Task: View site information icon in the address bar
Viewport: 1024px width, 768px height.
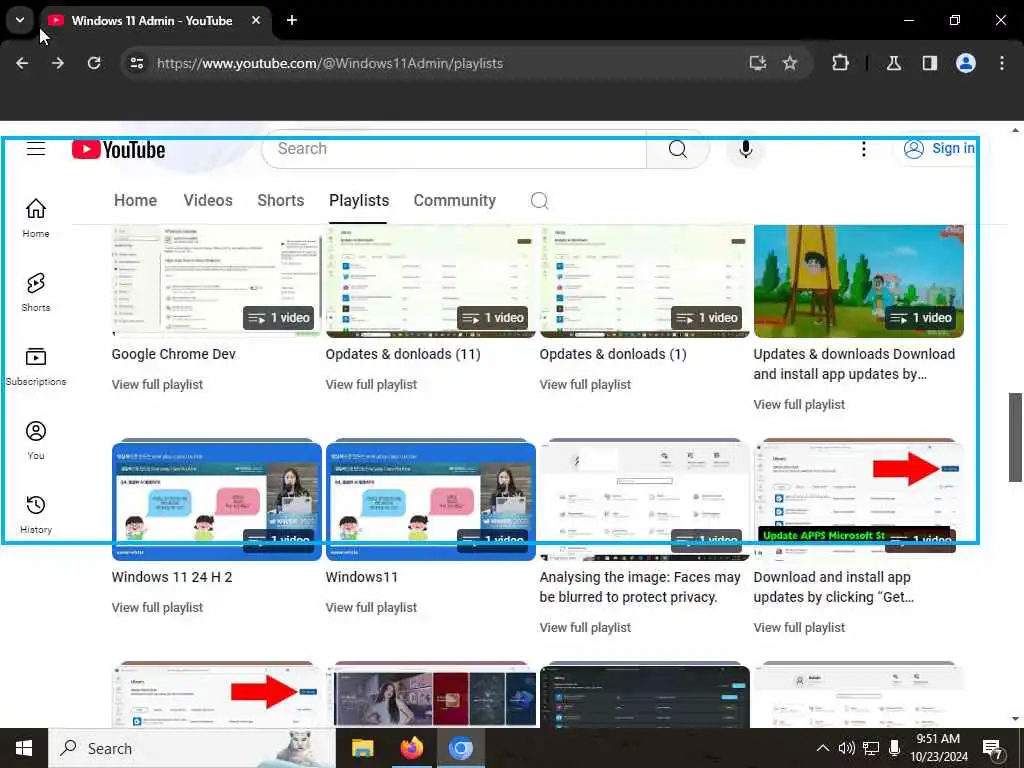Action: tap(136, 63)
